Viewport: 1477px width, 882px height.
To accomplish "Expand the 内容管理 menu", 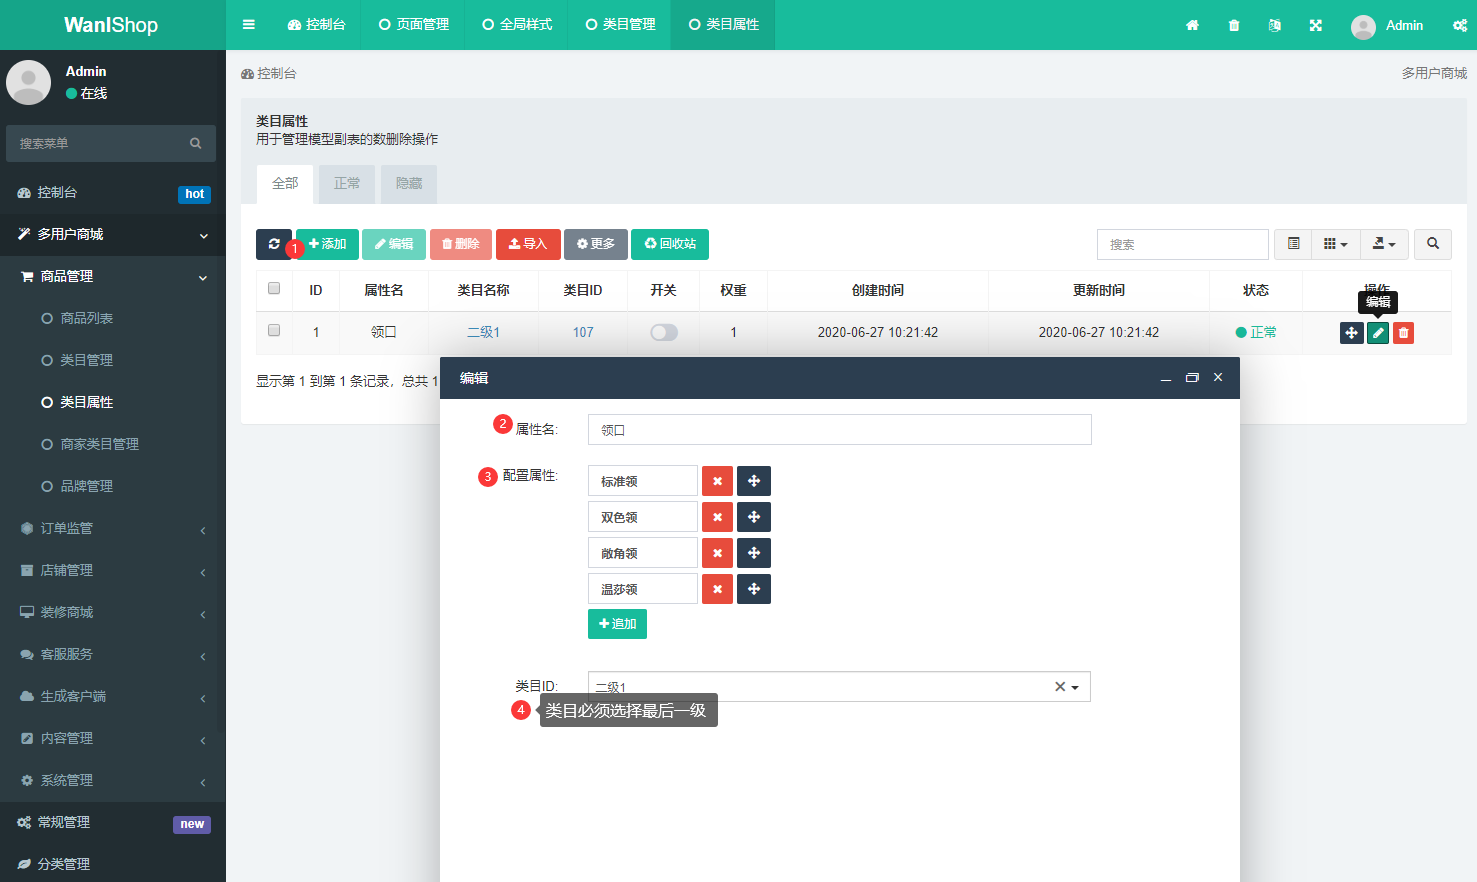I will pos(113,738).
